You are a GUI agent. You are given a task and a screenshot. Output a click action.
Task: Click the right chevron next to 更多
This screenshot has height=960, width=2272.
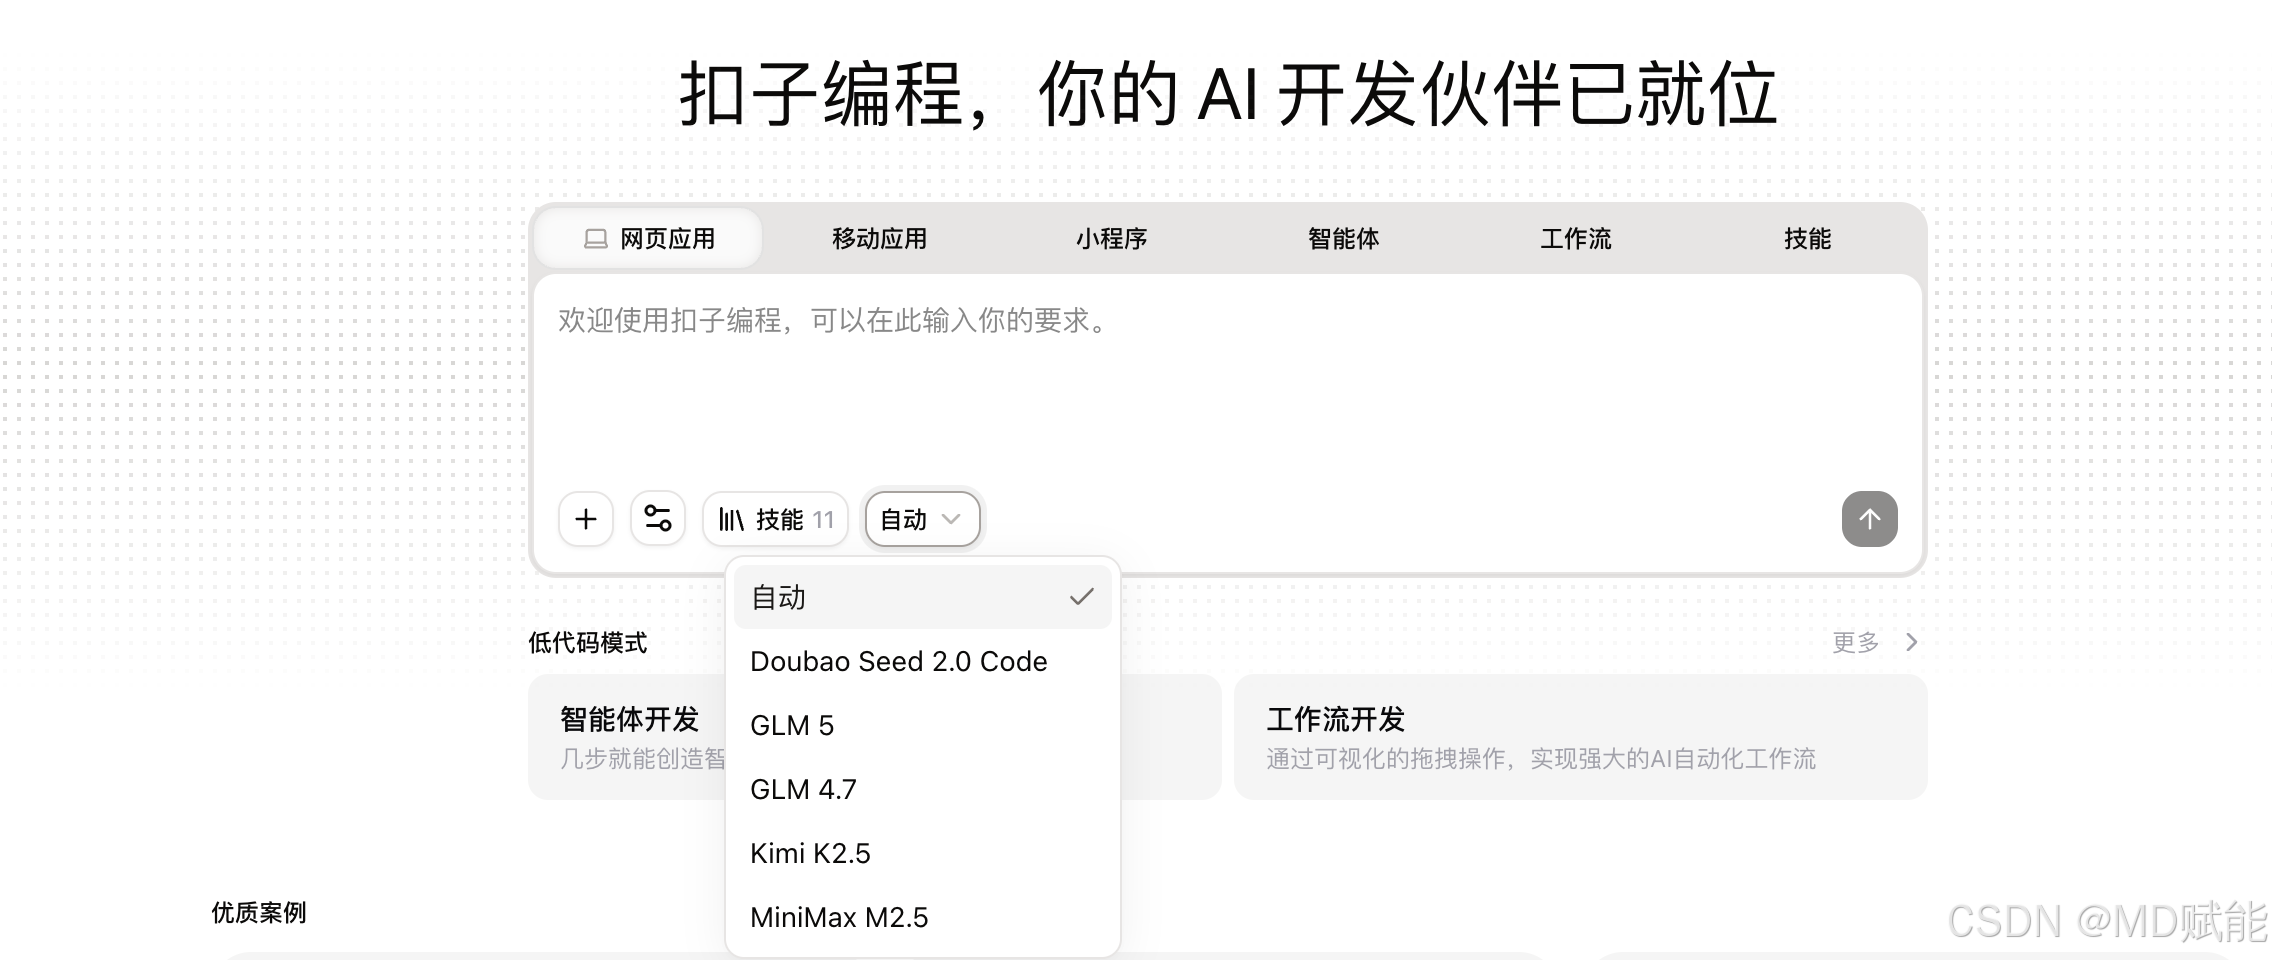coord(1911,642)
